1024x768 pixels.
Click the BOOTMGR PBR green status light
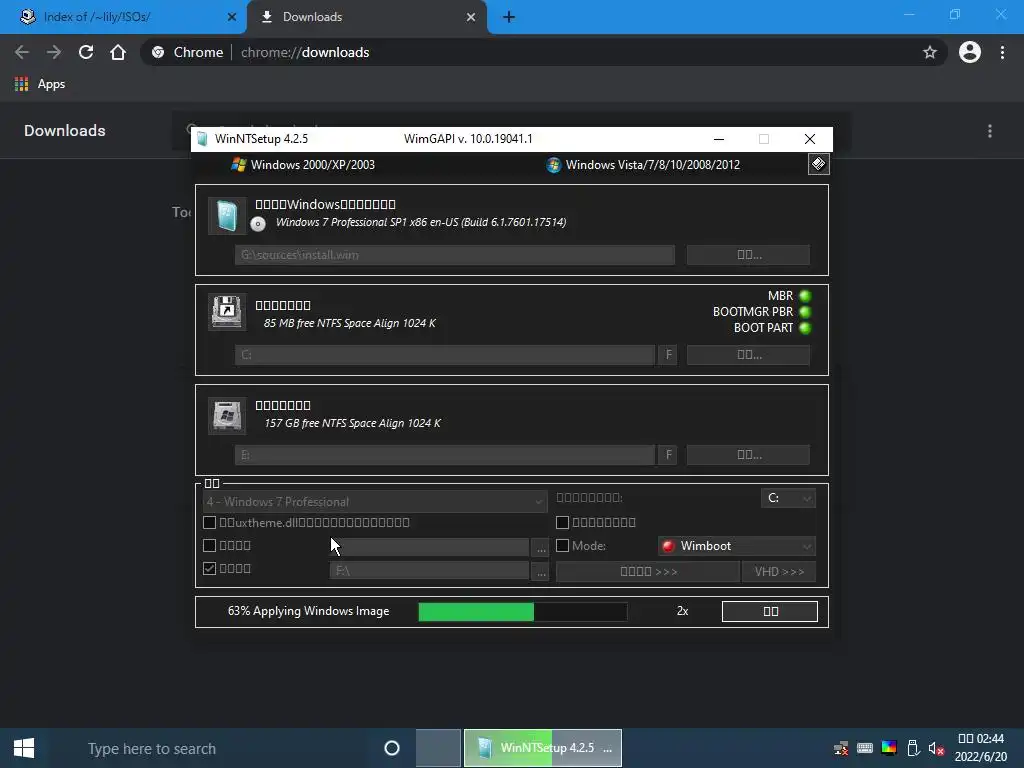(x=805, y=312)
